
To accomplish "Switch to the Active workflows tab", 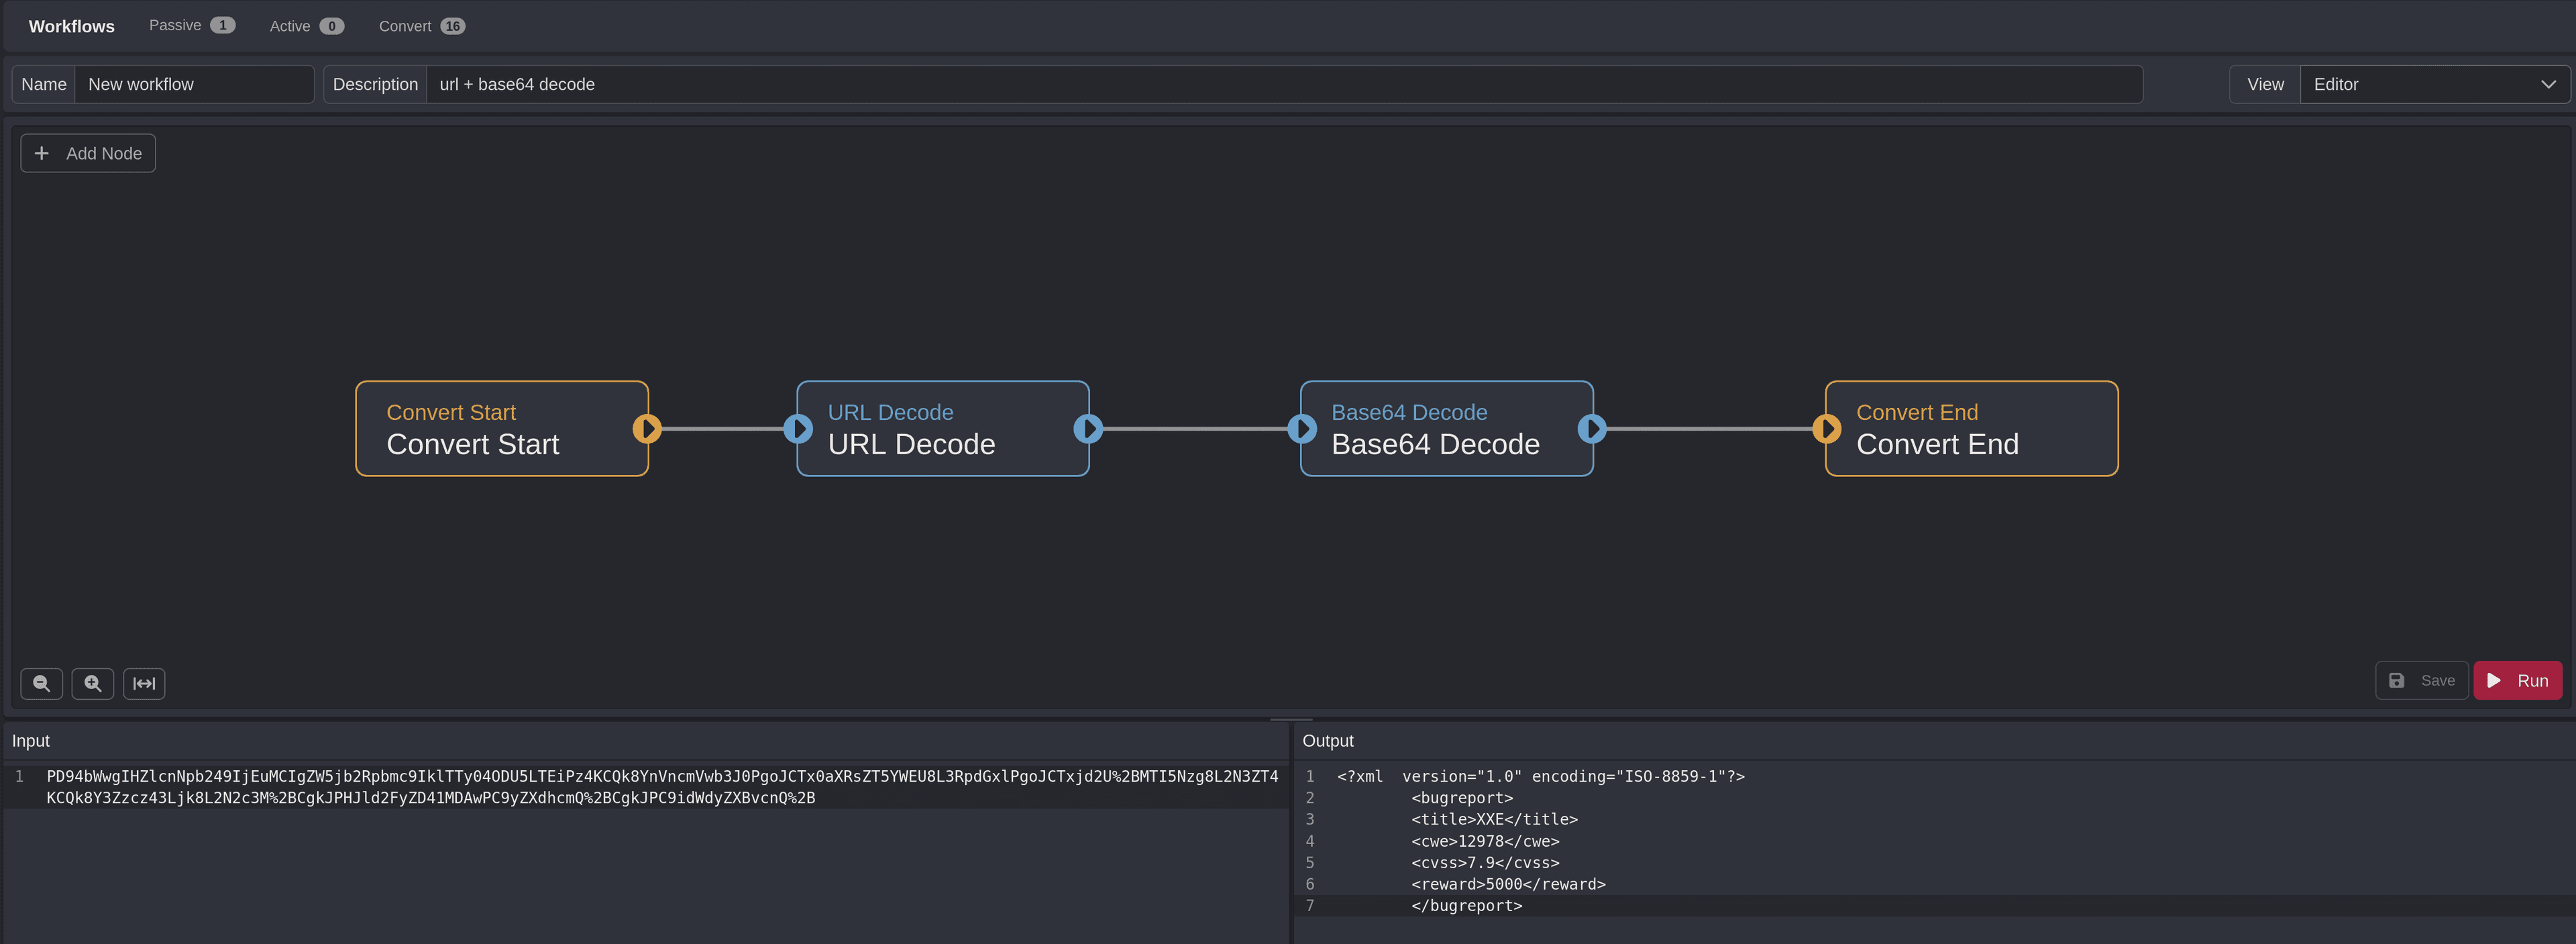I will [x=305, y=25].
